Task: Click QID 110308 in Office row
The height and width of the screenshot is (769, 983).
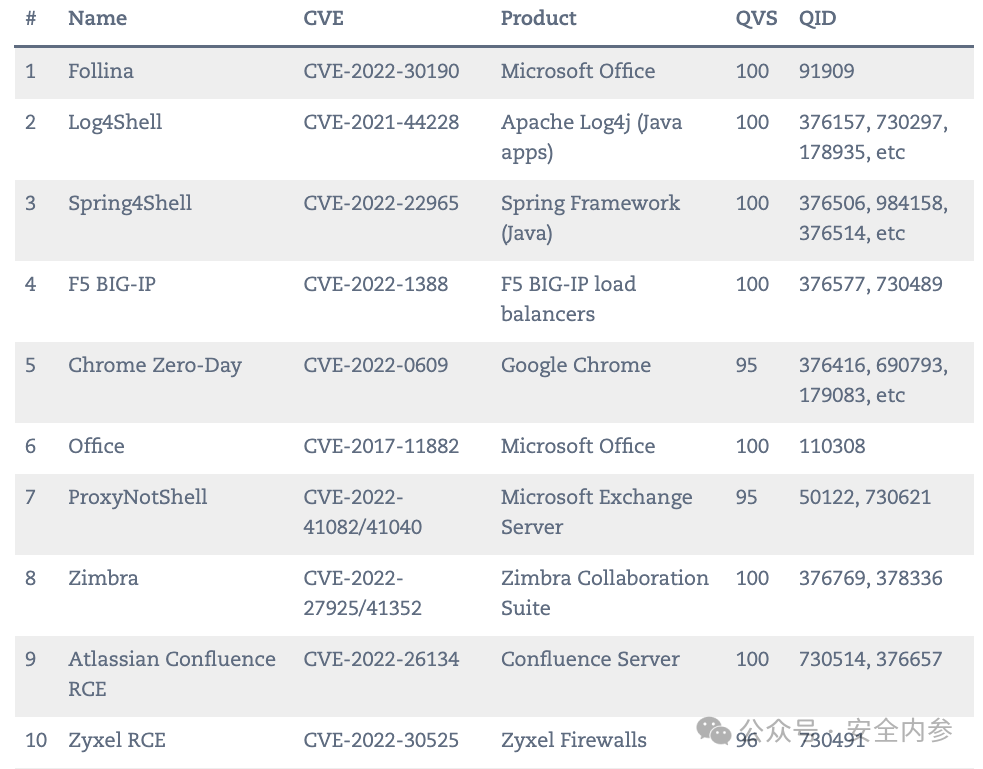Action: pyautogui.click(x=832, y=446)
